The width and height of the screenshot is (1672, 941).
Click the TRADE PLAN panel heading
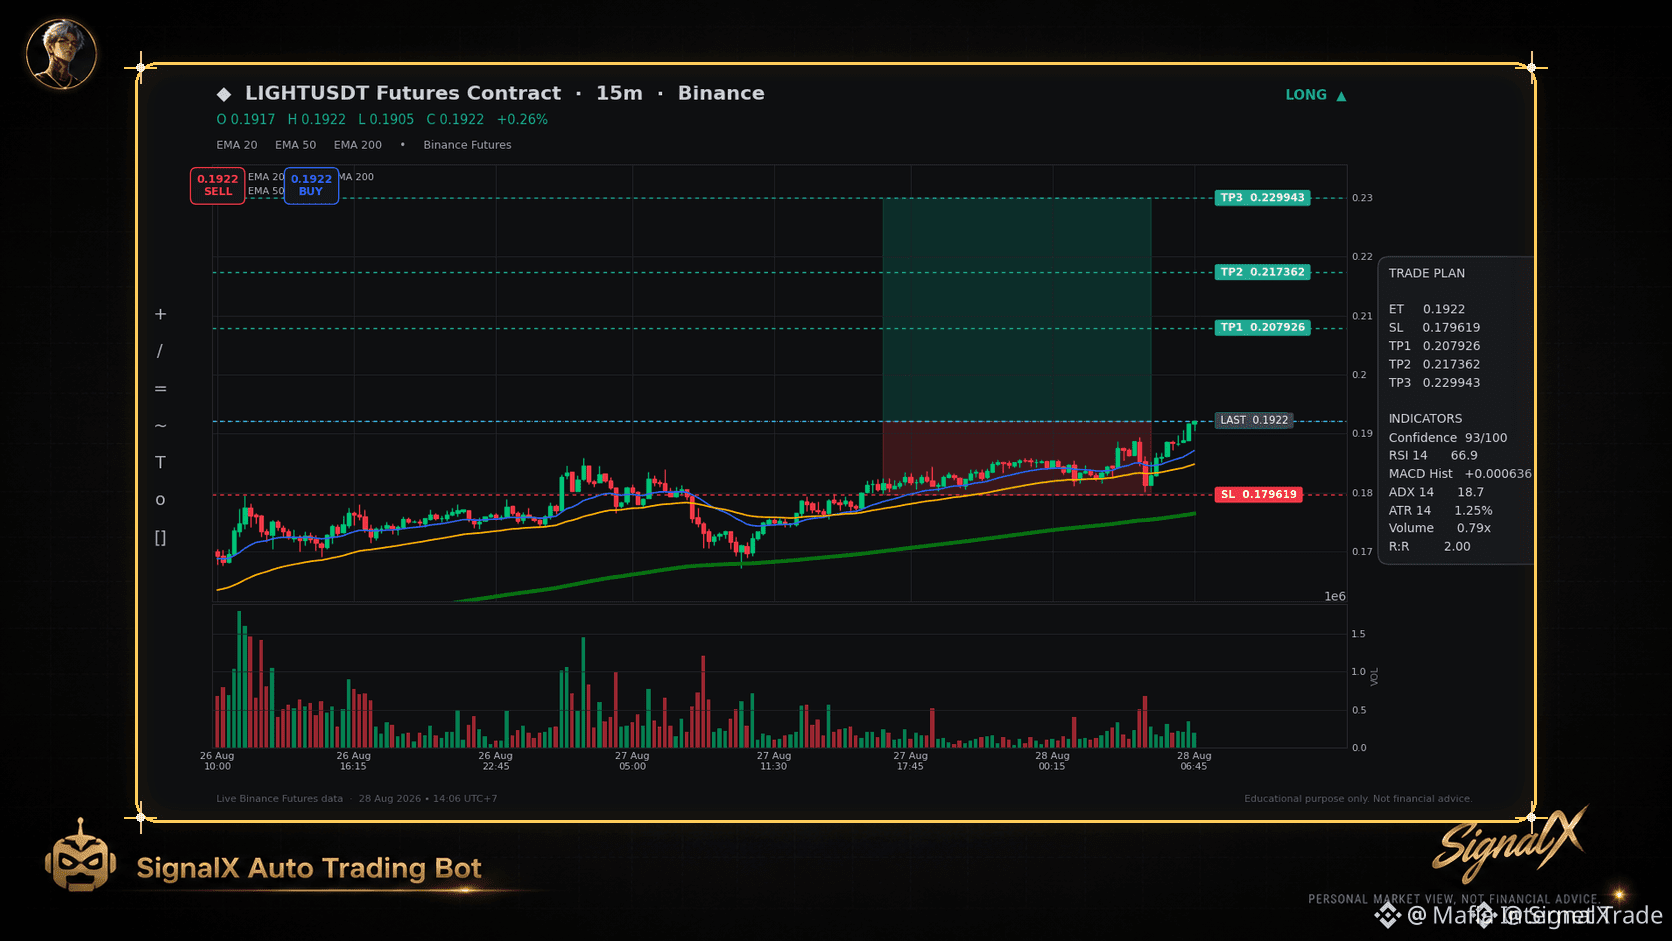tap(1427, 273)
